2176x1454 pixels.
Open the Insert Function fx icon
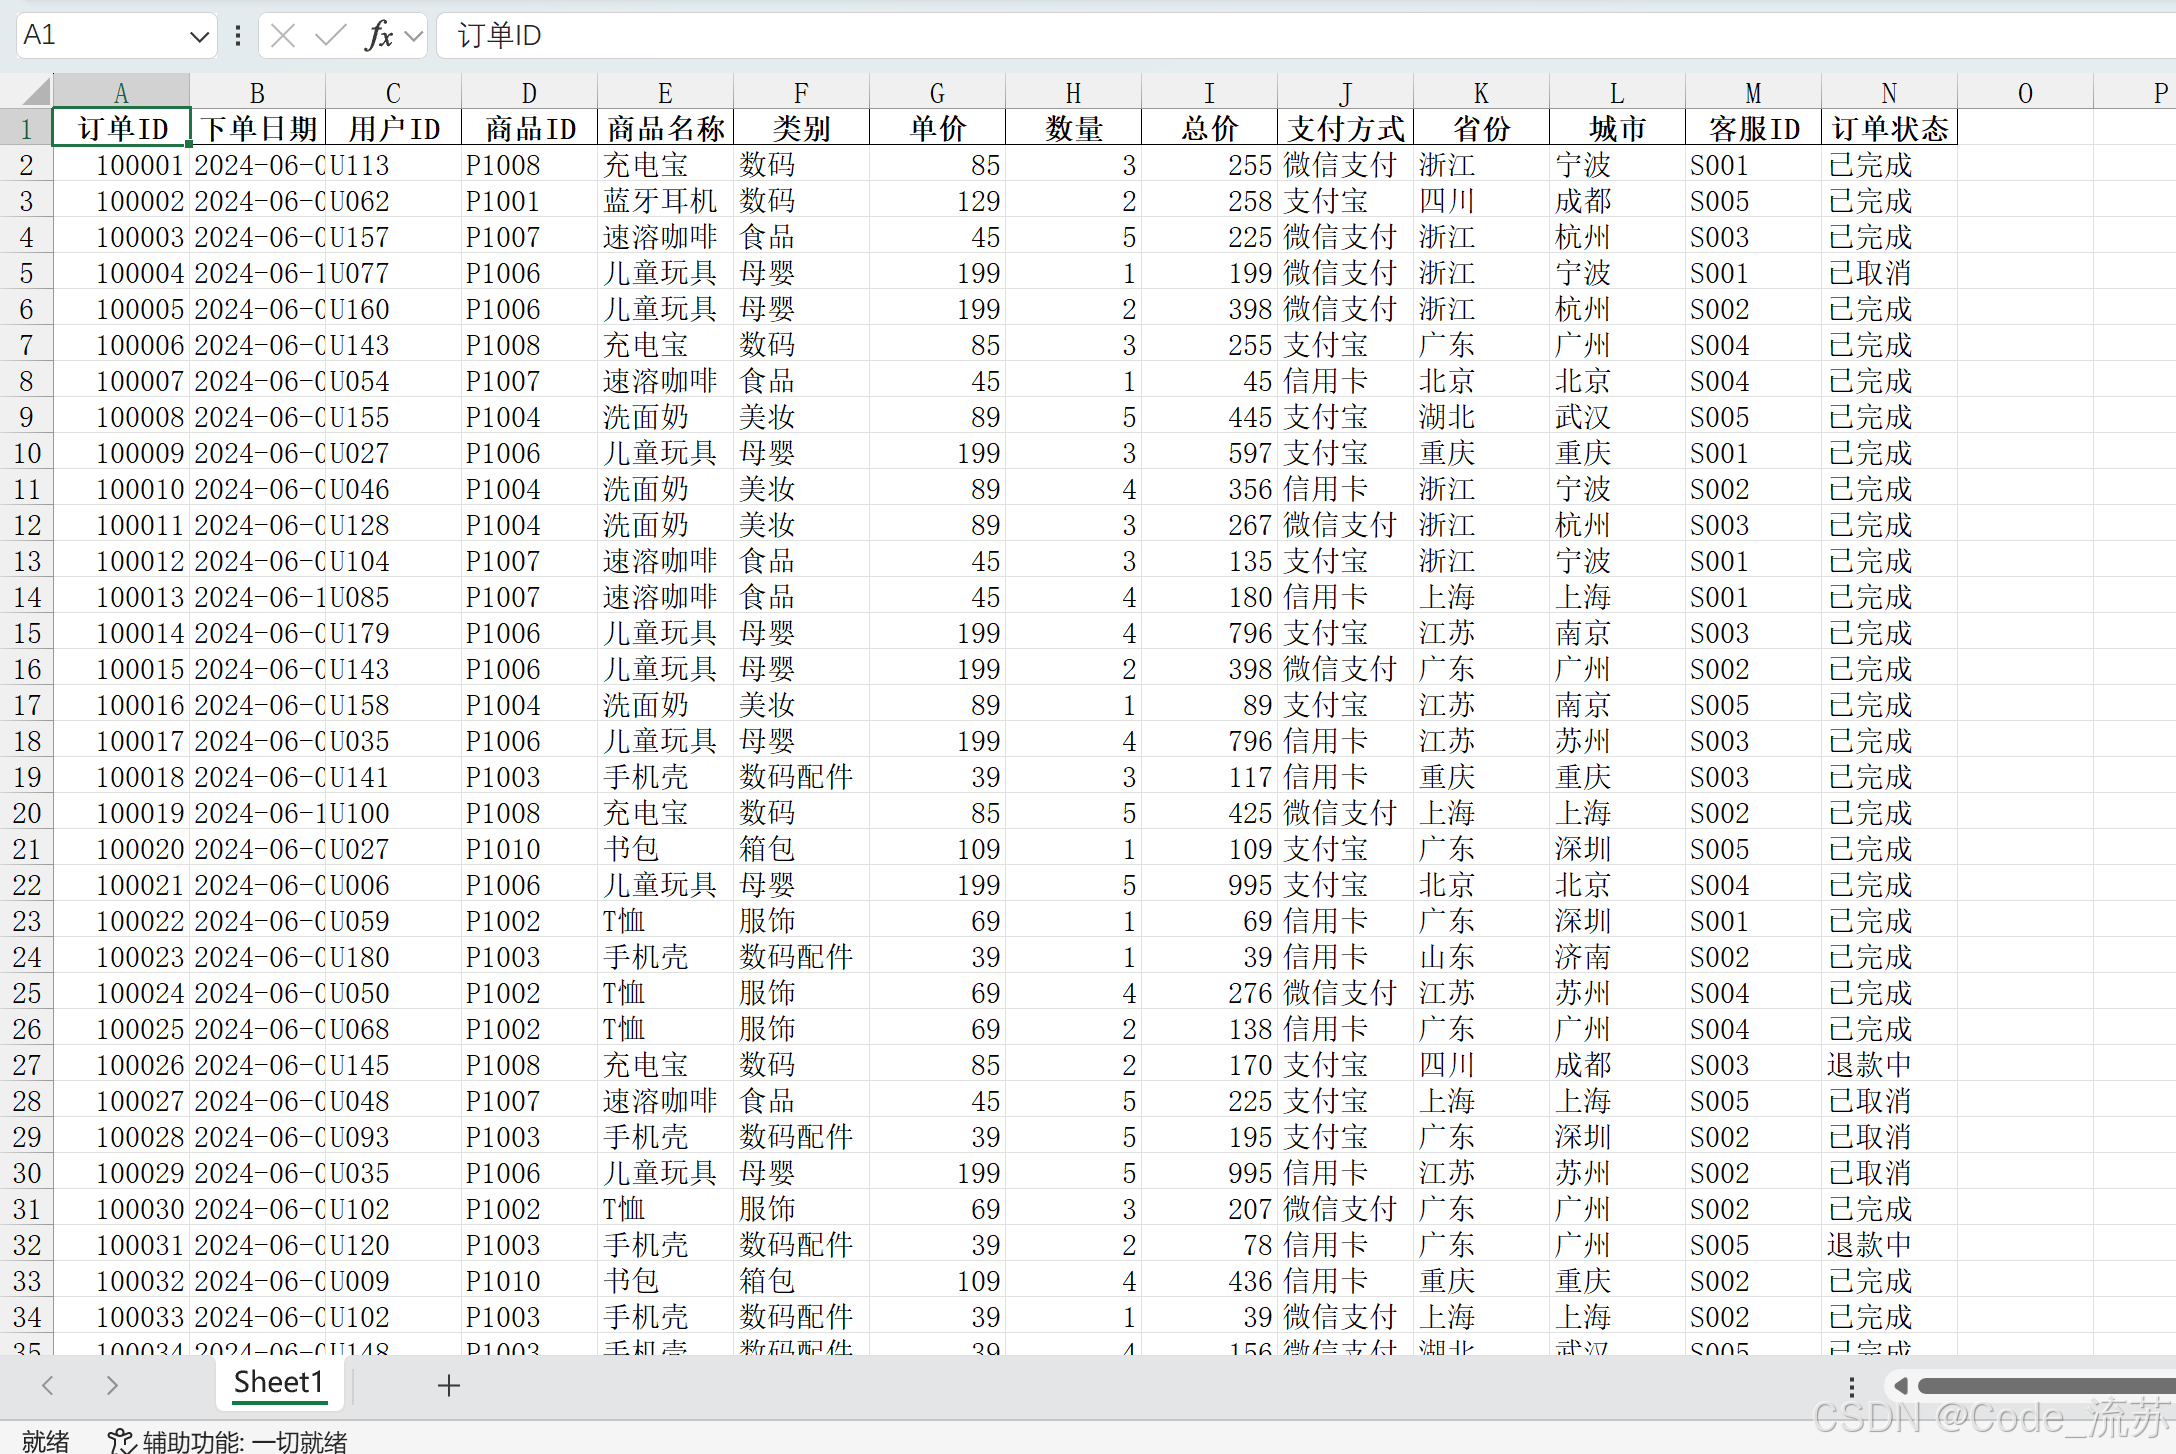[x=379, y=37]
